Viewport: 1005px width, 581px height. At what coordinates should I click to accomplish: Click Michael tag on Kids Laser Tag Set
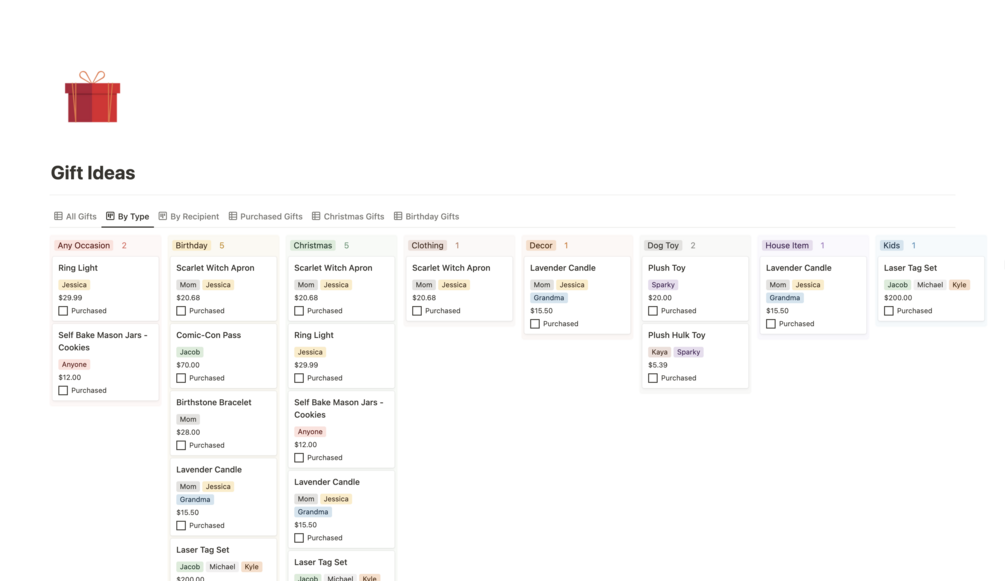pos(929,285)
